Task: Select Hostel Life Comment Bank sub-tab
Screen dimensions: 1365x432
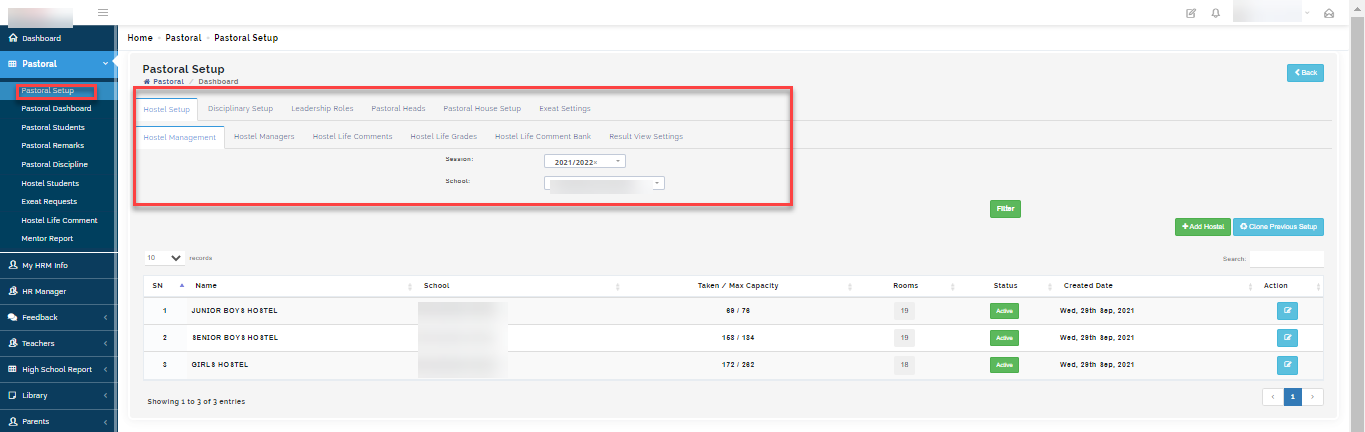Action: click(x=543, y=136)
